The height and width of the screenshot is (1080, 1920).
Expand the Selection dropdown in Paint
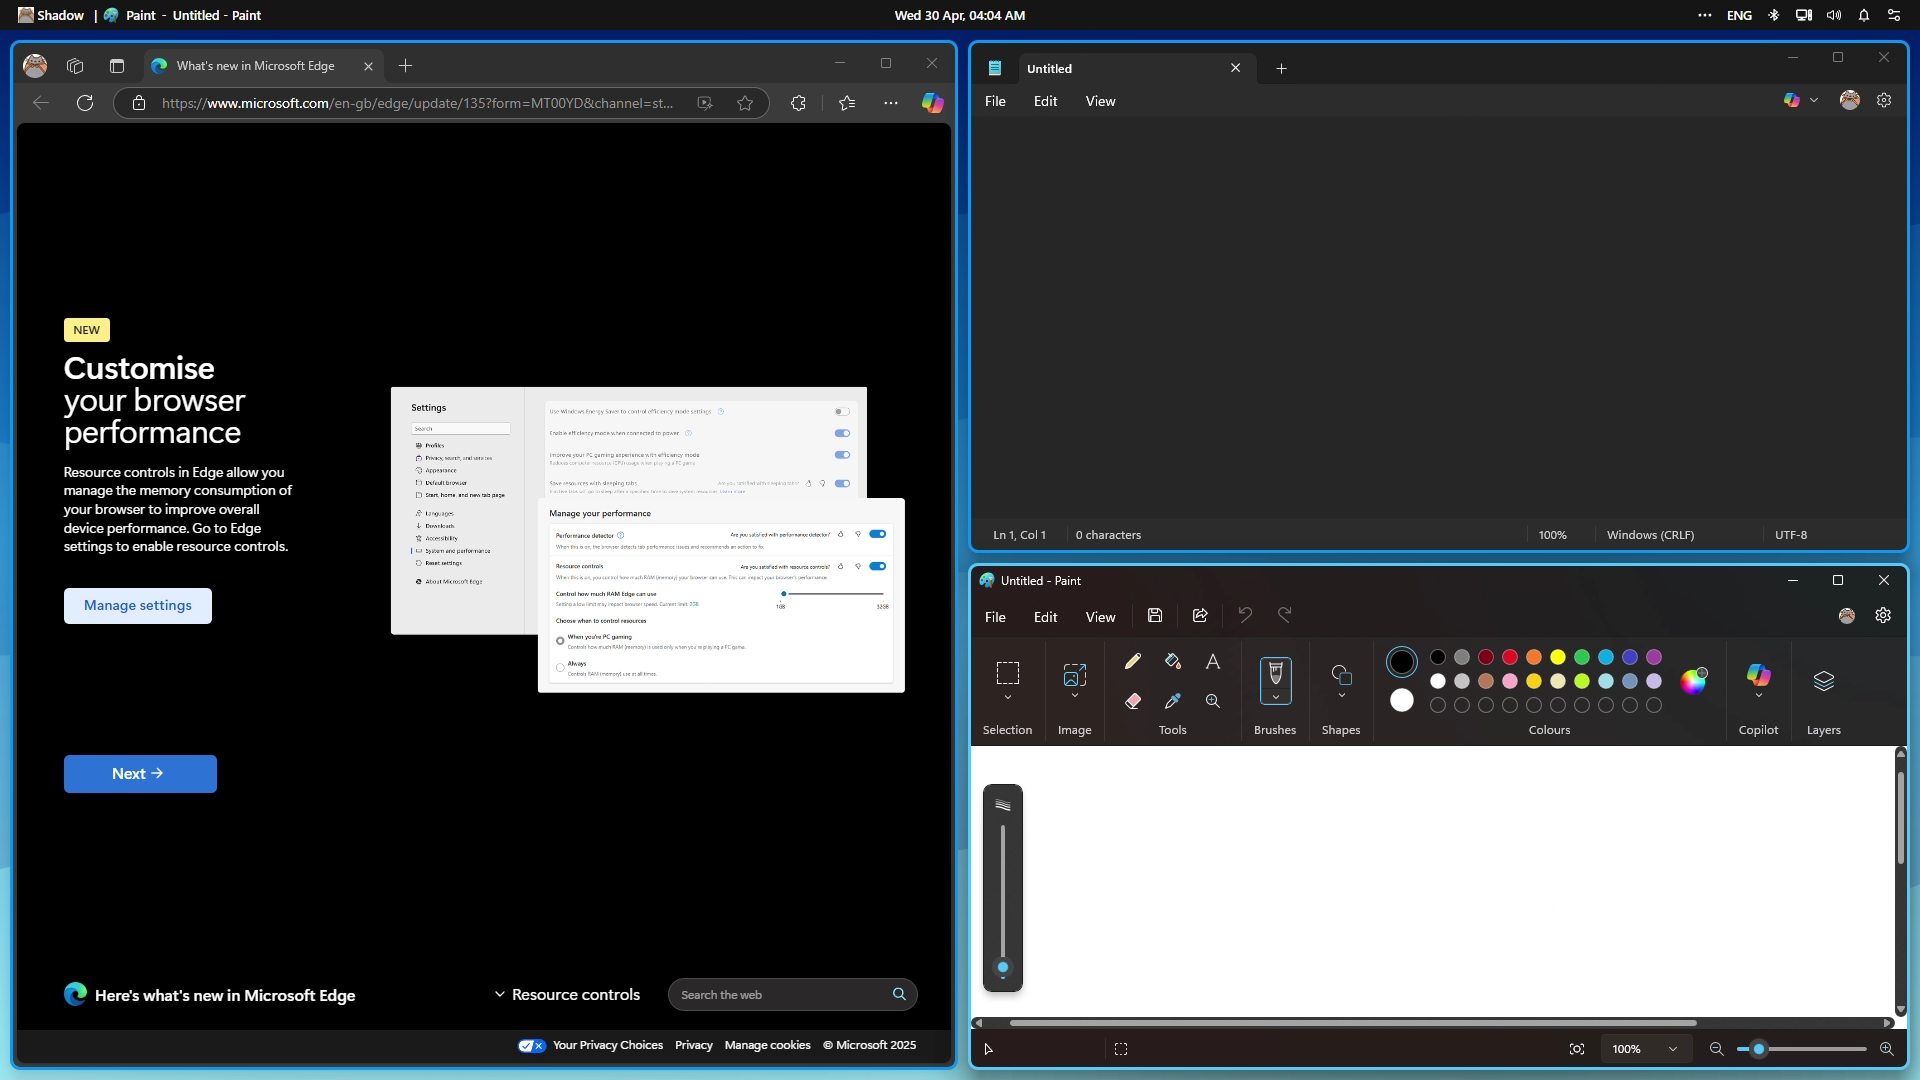pyautogui.click(x=1008, y=697)
